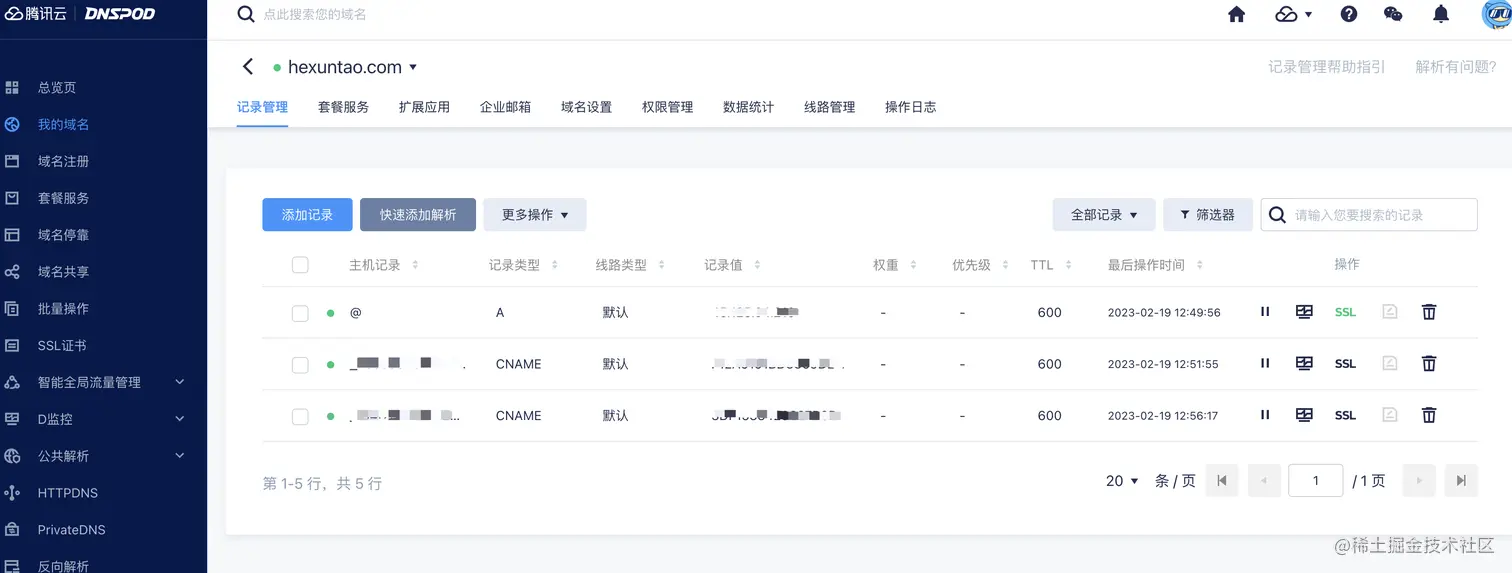Open 更多操作 dropdown

(535, 214)
